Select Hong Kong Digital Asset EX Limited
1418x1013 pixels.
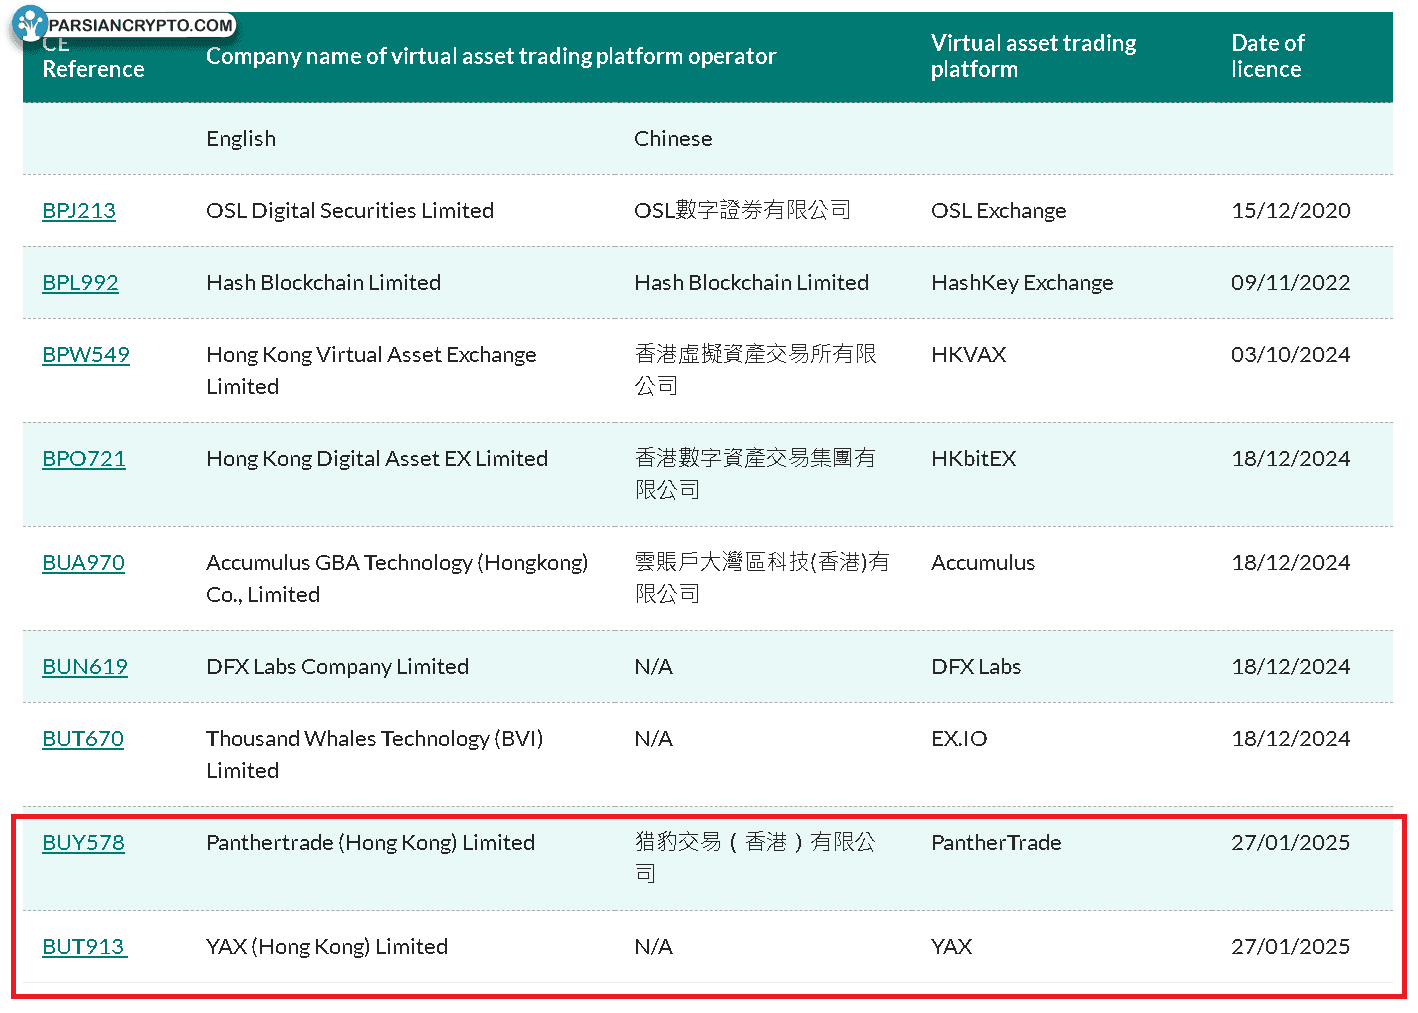click(x=377, y=459)
